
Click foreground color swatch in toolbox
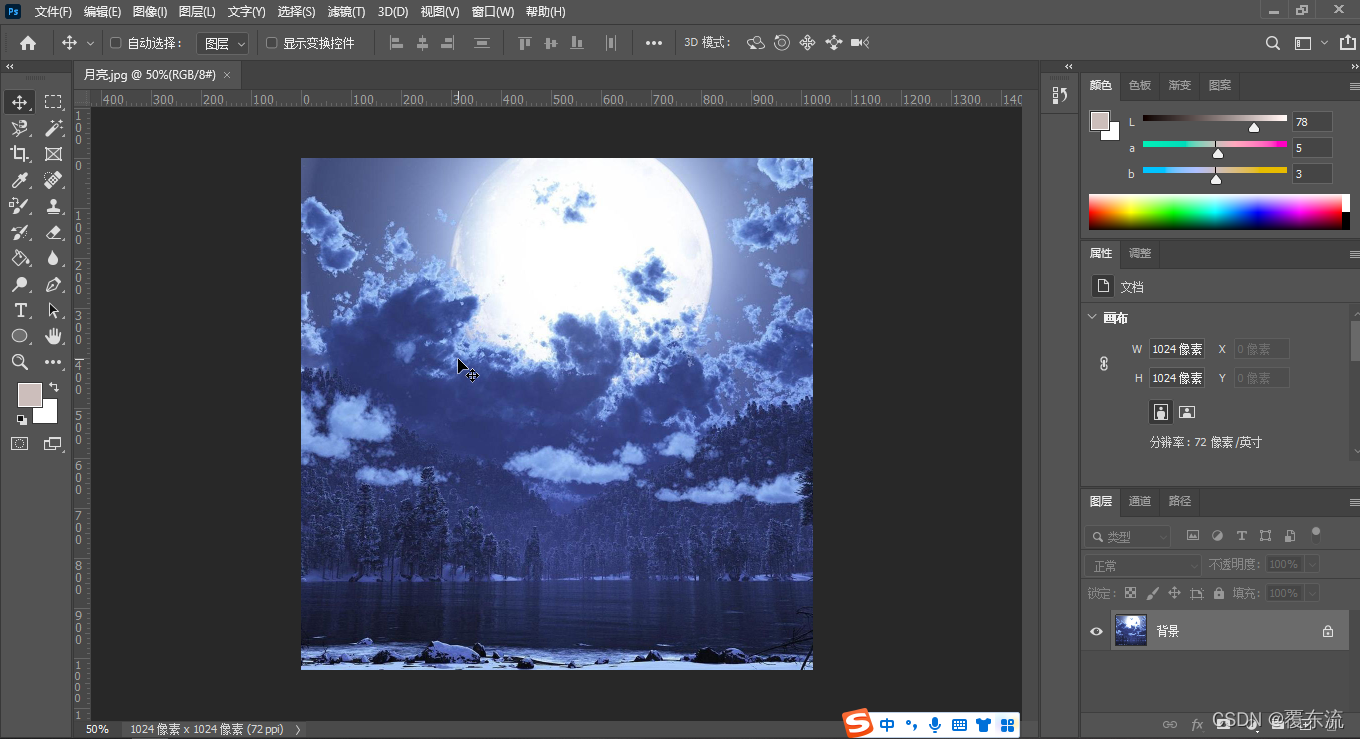[30, 394]
